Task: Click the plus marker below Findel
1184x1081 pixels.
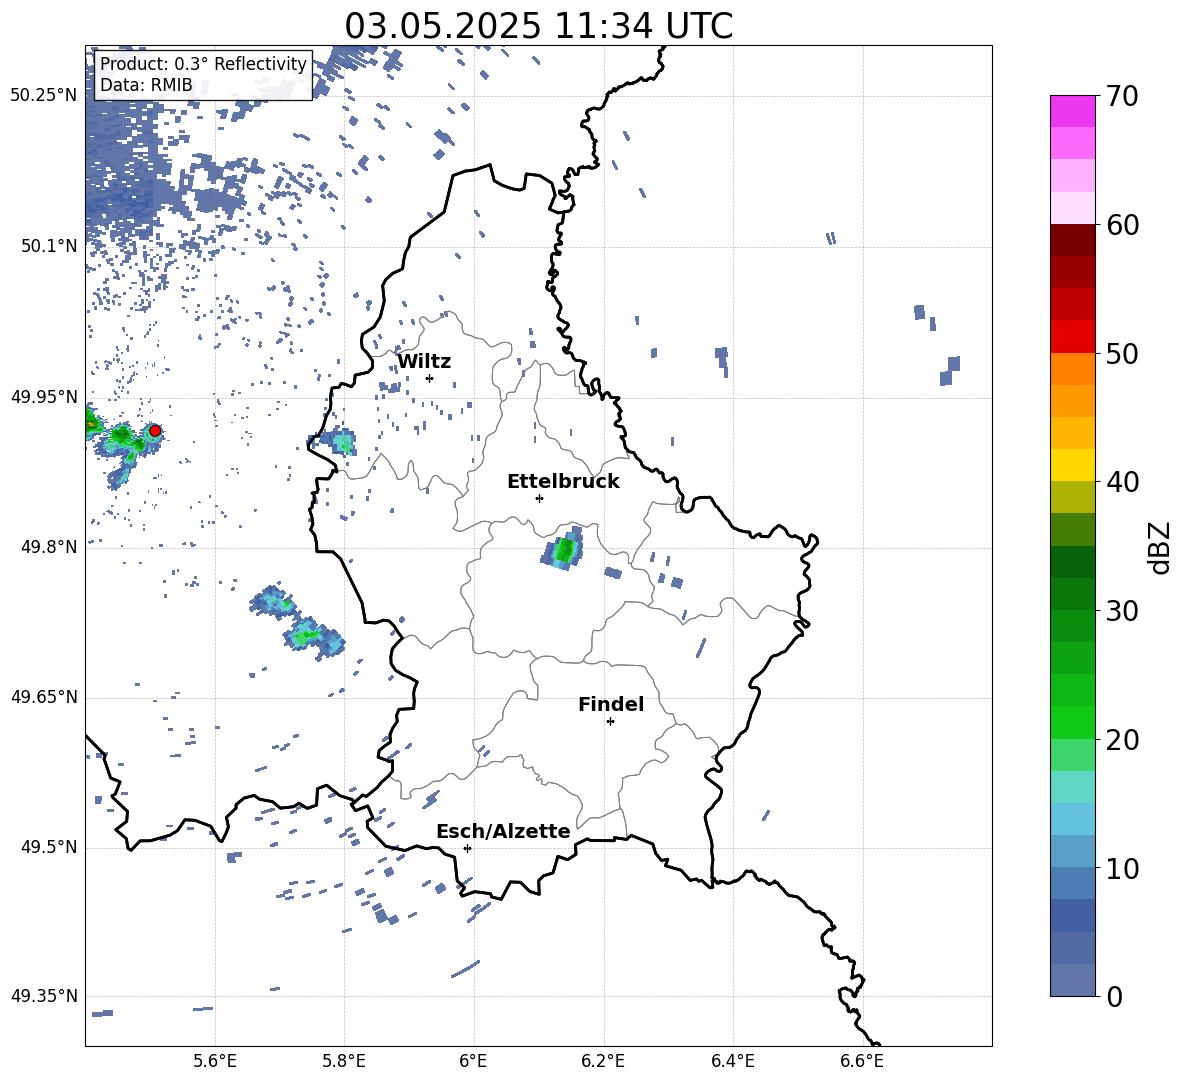Action: [610, 721]
